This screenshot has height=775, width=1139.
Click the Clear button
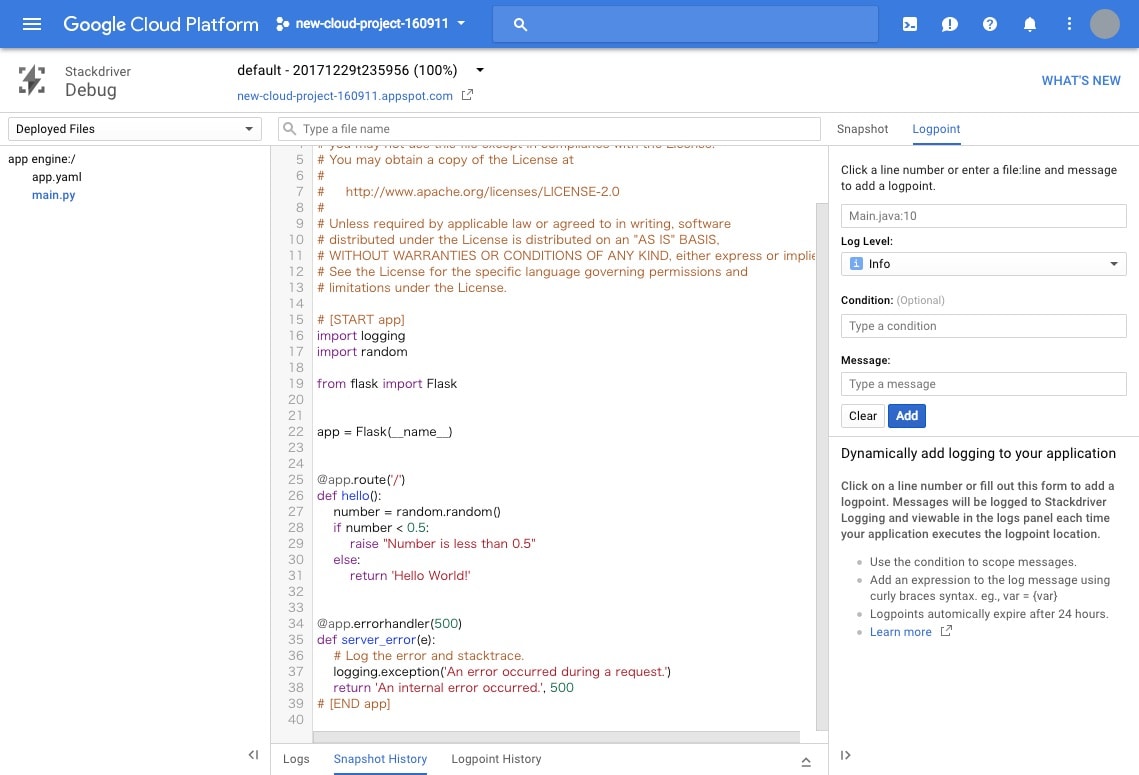[862, 415]
